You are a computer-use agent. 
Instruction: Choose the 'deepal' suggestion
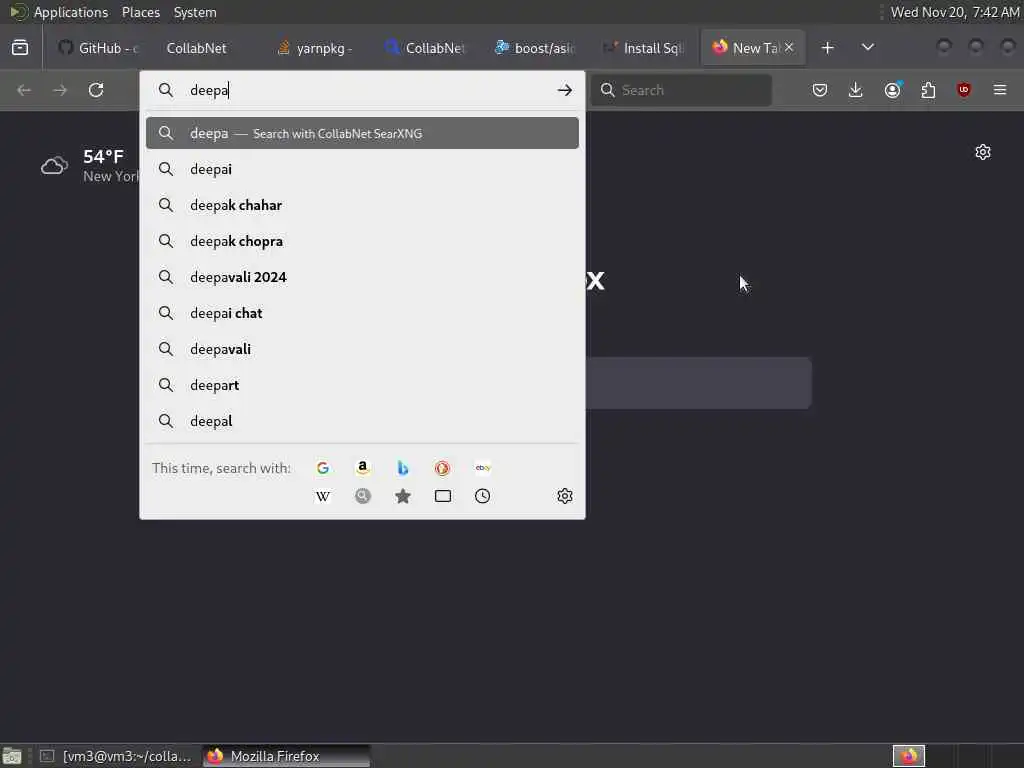click(362, 421)
